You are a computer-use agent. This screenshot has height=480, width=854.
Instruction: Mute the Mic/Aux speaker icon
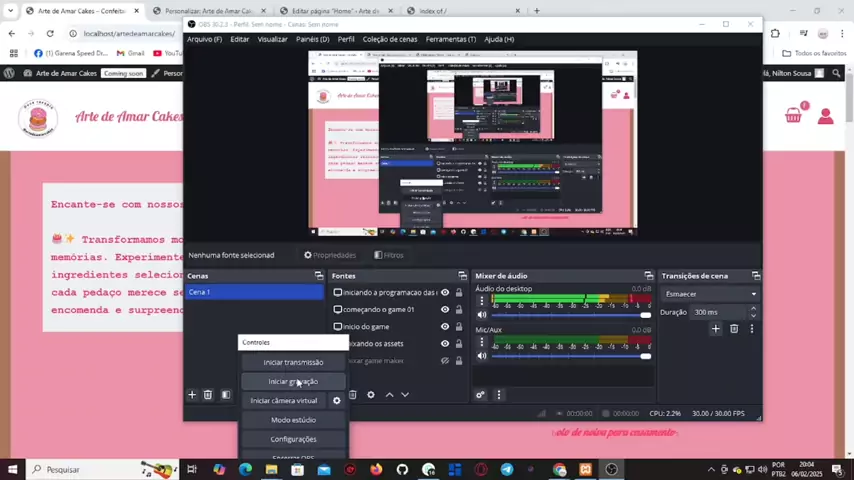click(482, 356)
